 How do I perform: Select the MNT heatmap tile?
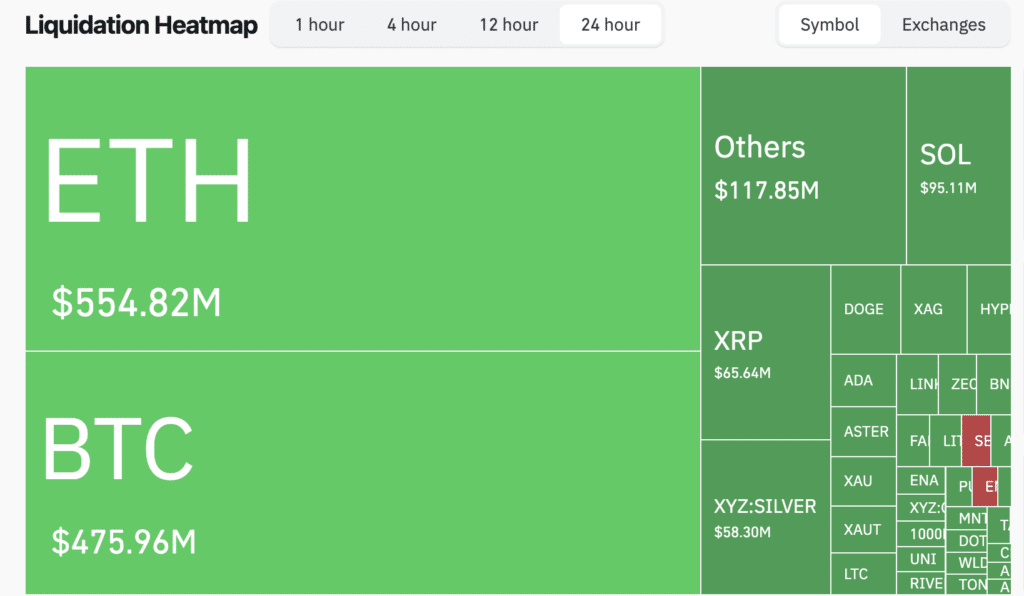pyautogui.click(x=967, y=519)
